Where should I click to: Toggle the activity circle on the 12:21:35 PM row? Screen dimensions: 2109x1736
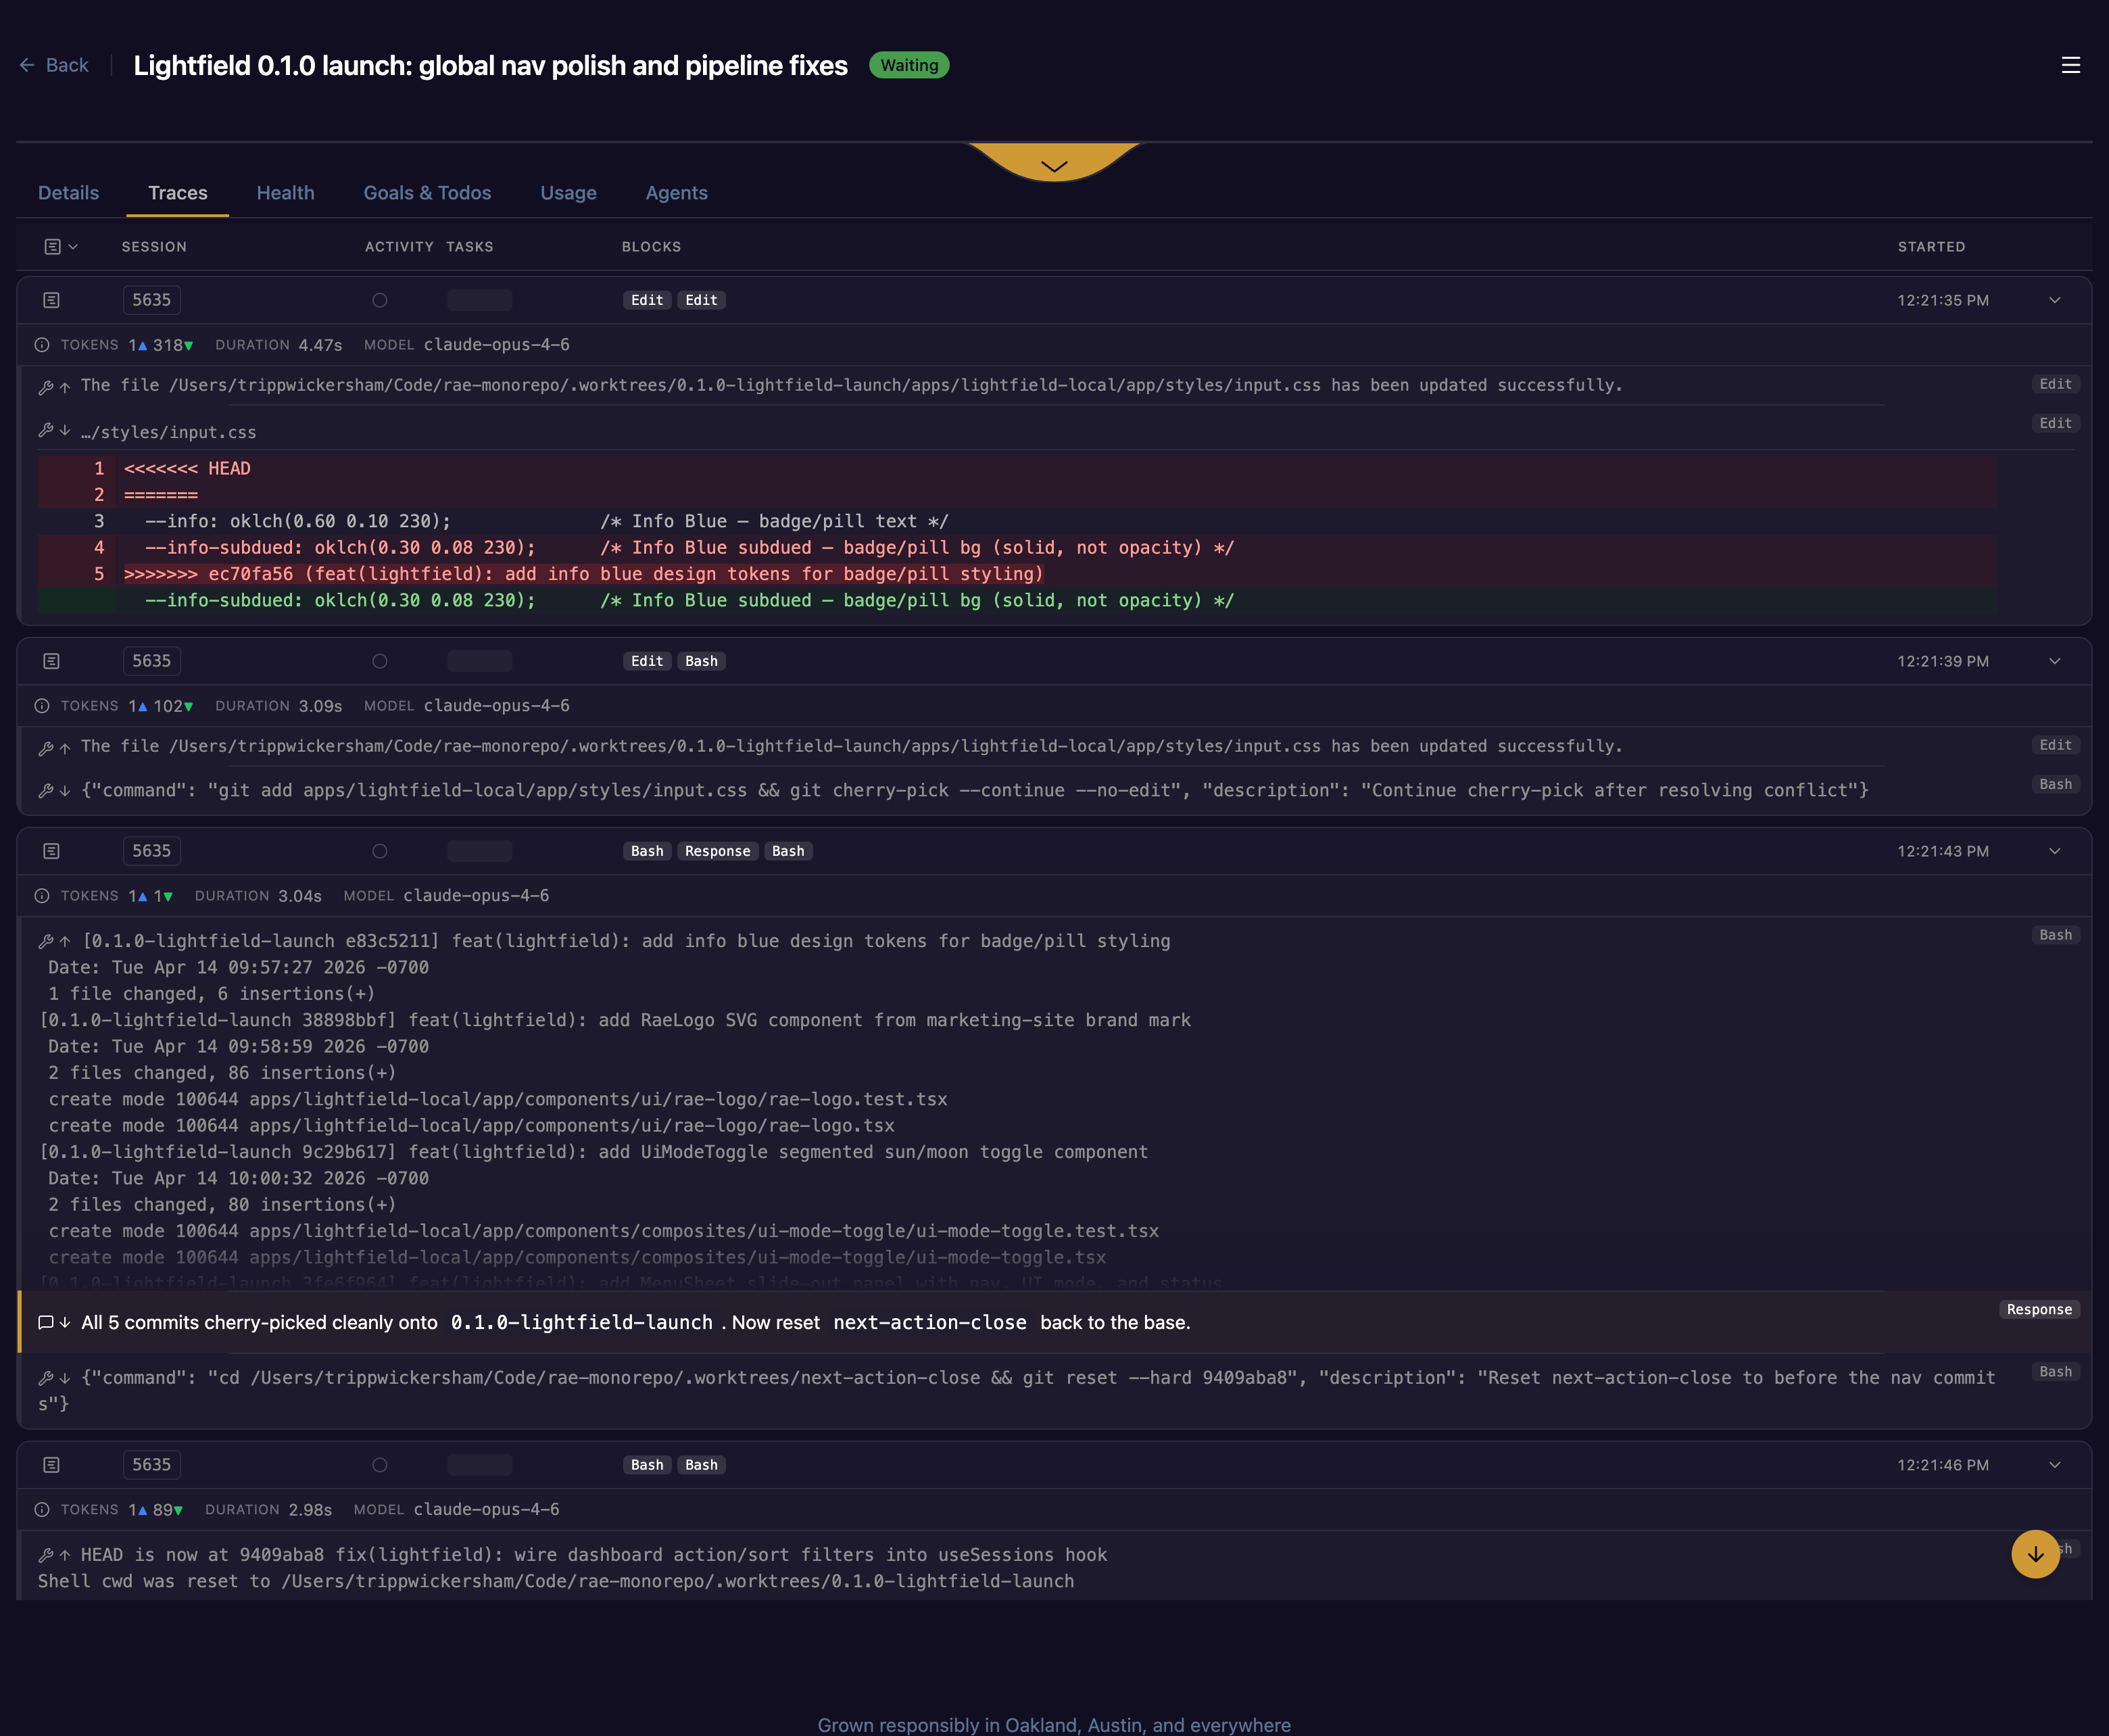tap(380, 300)
